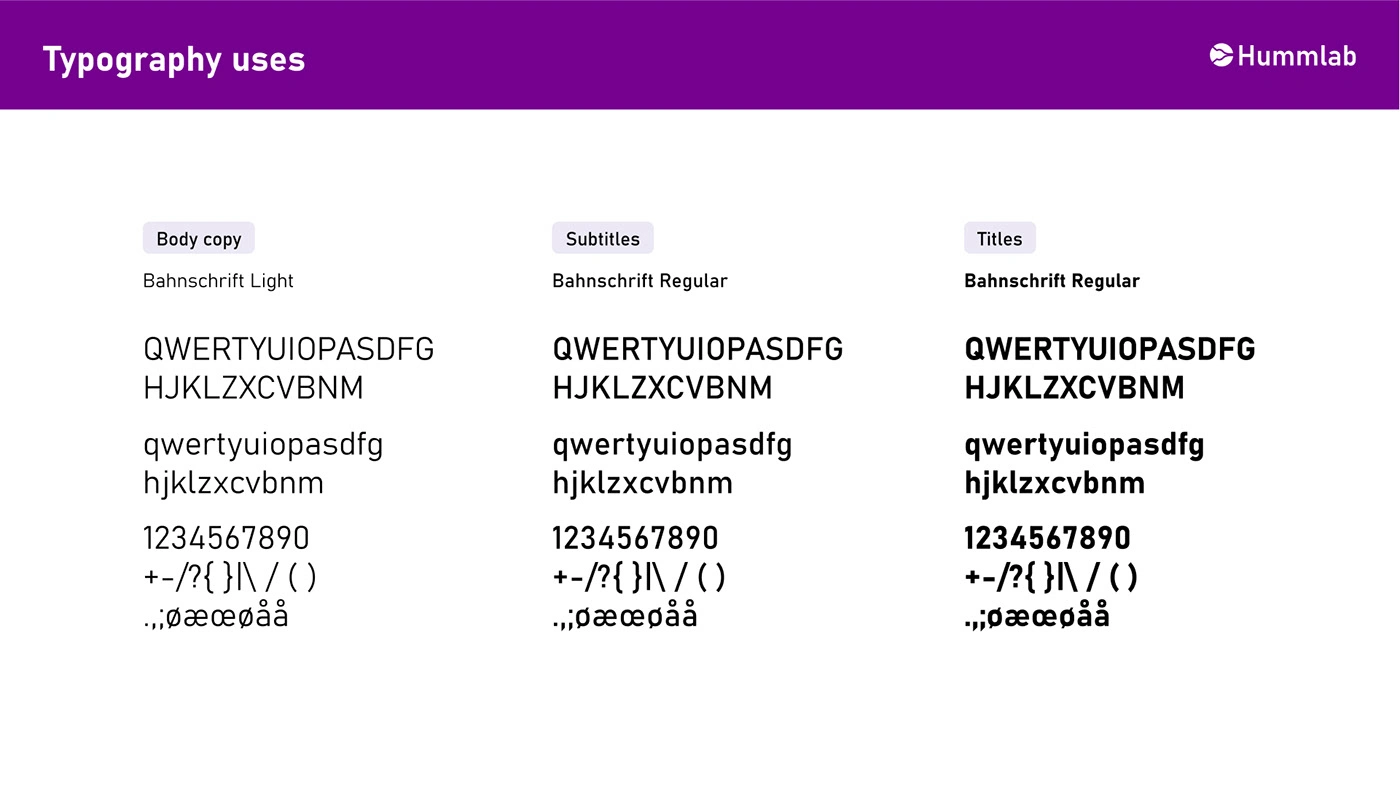Click the Hummlab logo icon
This screenshot has width=1400, height=788.
(x=1221, y=56)
